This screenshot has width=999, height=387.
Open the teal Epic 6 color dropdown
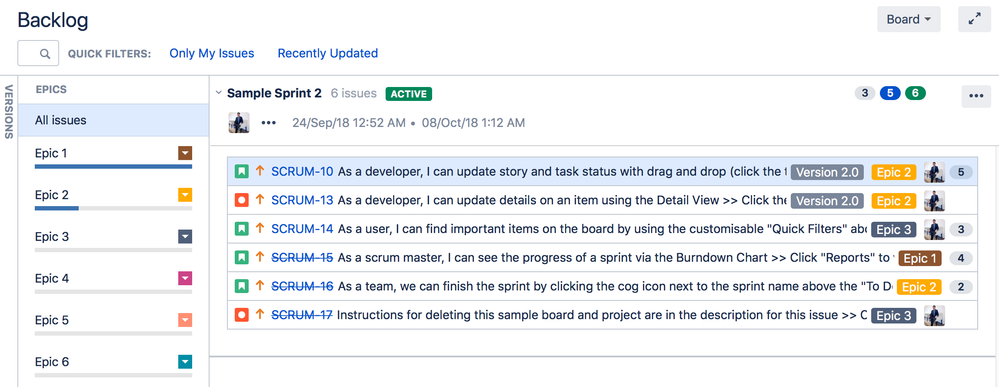pos(185,362)
